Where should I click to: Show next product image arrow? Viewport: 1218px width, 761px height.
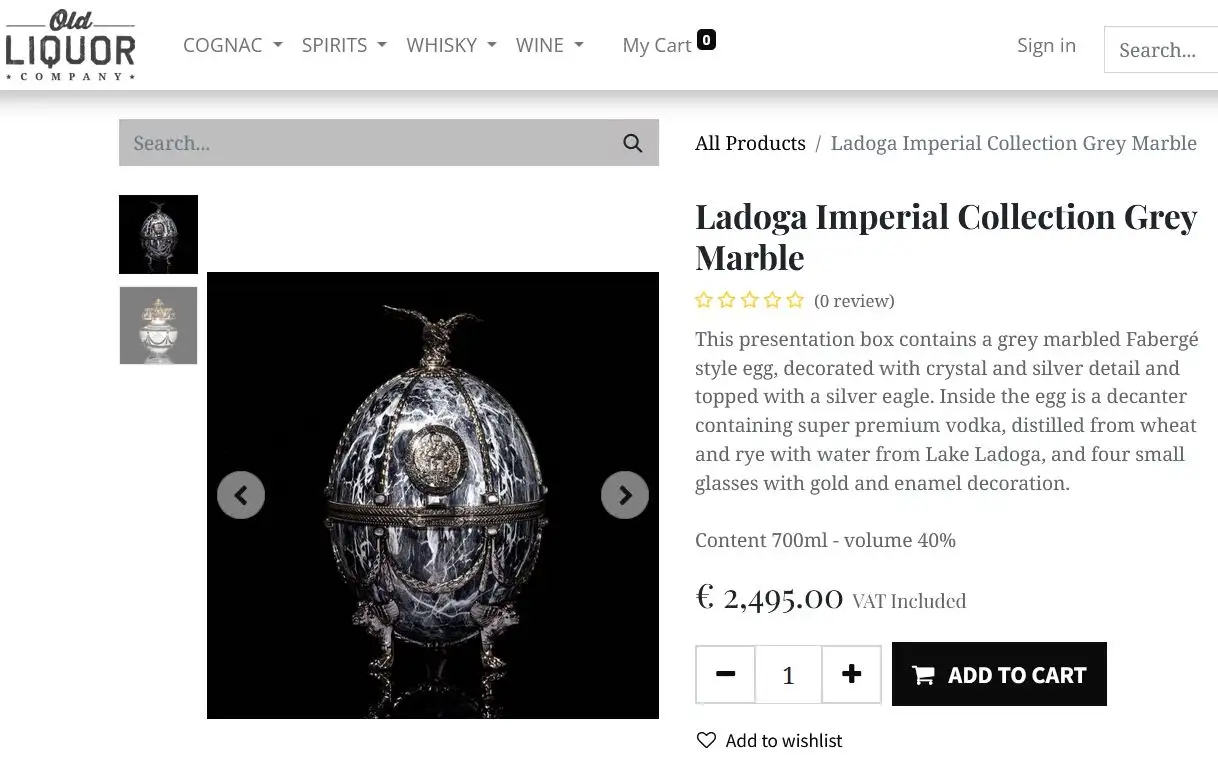point(625,495)
